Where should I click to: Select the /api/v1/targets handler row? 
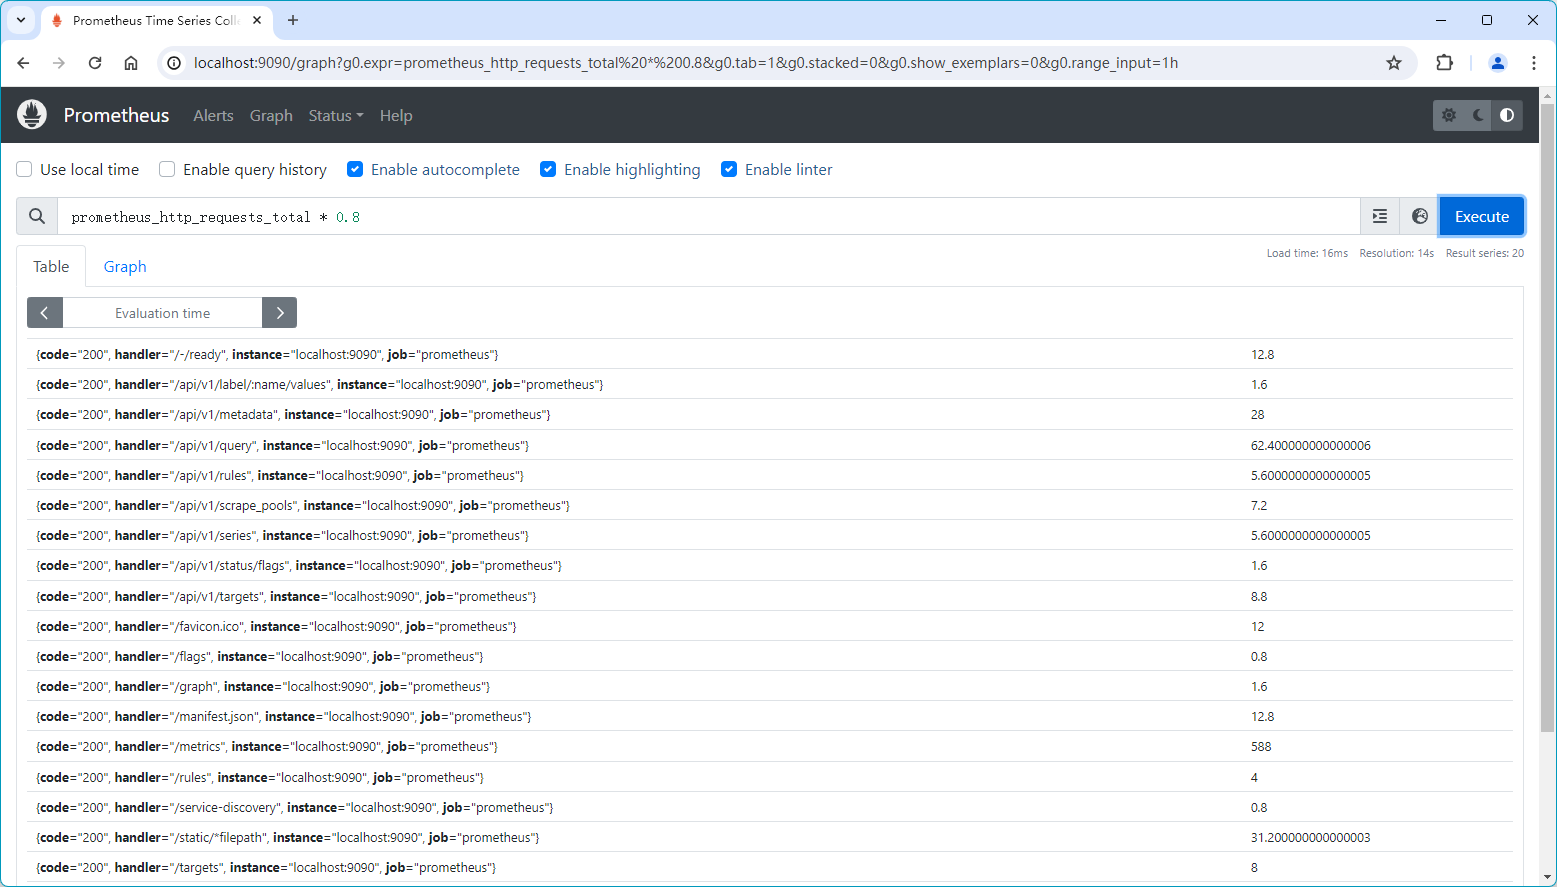[769, 596]
